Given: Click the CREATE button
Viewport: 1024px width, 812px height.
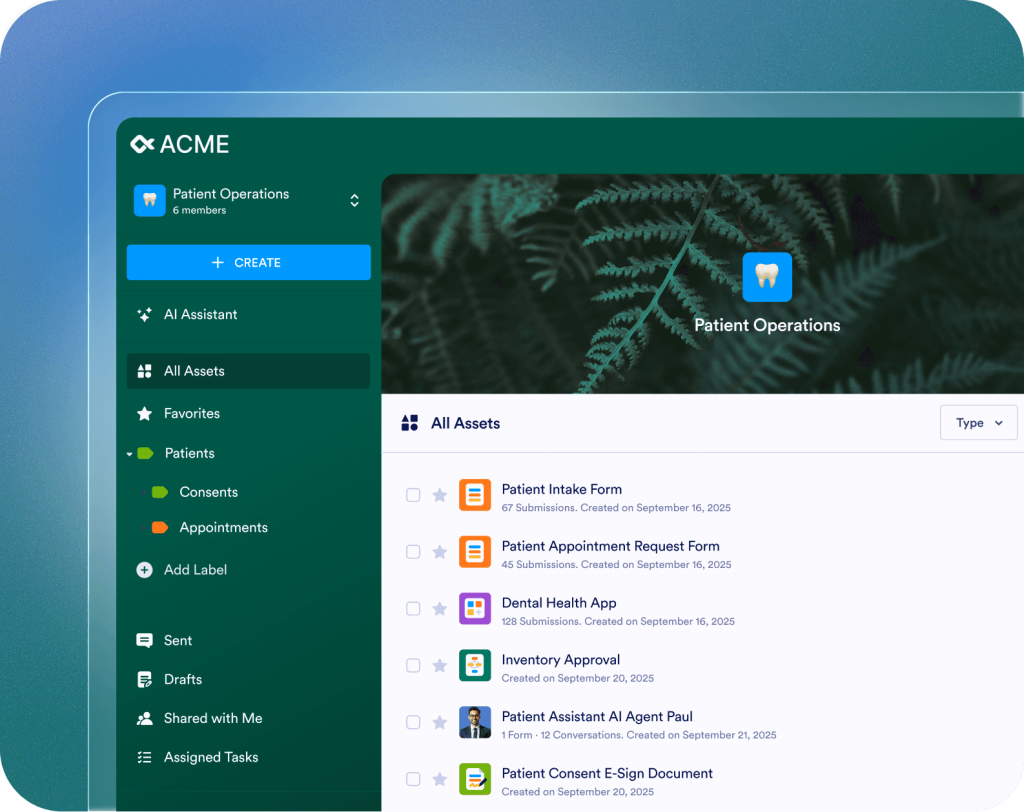Looking at the screenshot, I should (x=248, y=262).
